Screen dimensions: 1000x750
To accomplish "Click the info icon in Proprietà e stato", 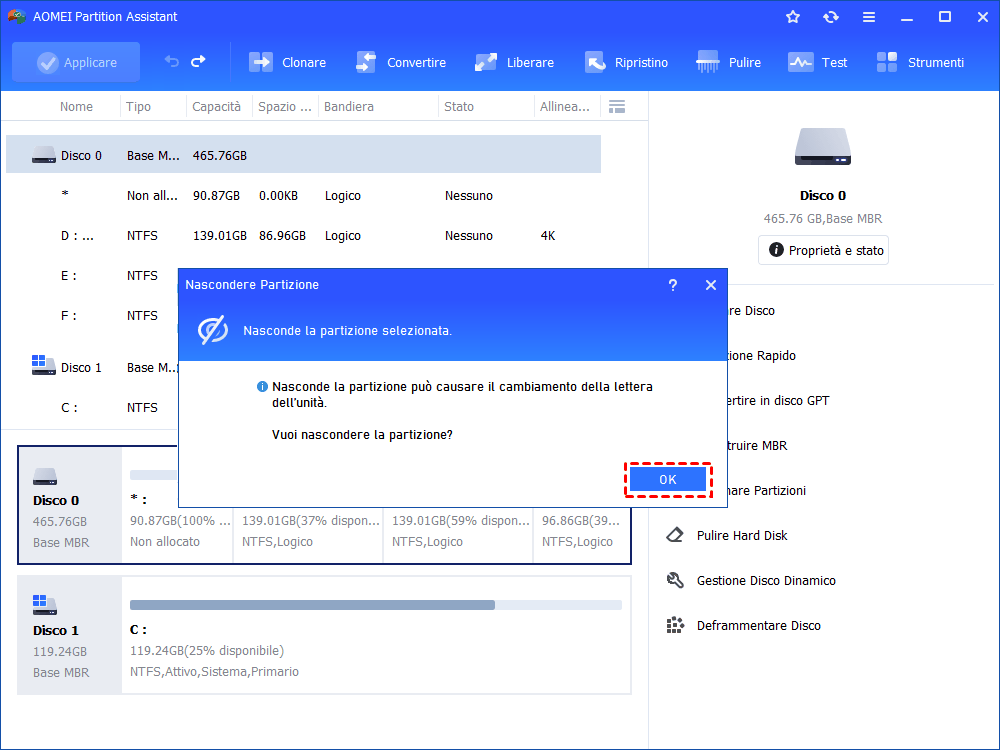I will 776,250.
